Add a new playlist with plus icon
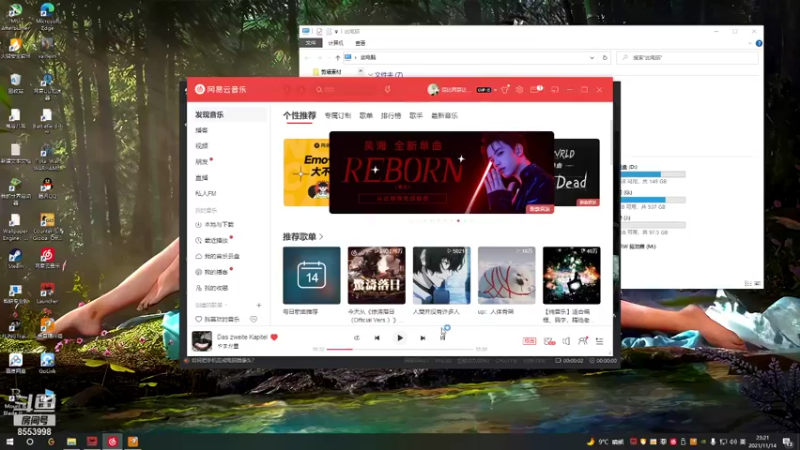This screenshot has width=800, height=450. tap(259, 305)
